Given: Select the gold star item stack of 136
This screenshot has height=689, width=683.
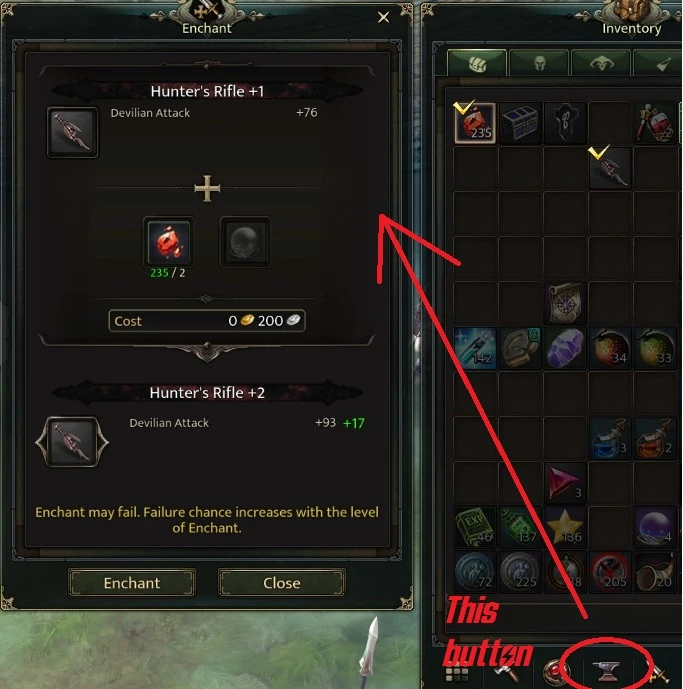Looking at the screenshot, I should 565,526.
